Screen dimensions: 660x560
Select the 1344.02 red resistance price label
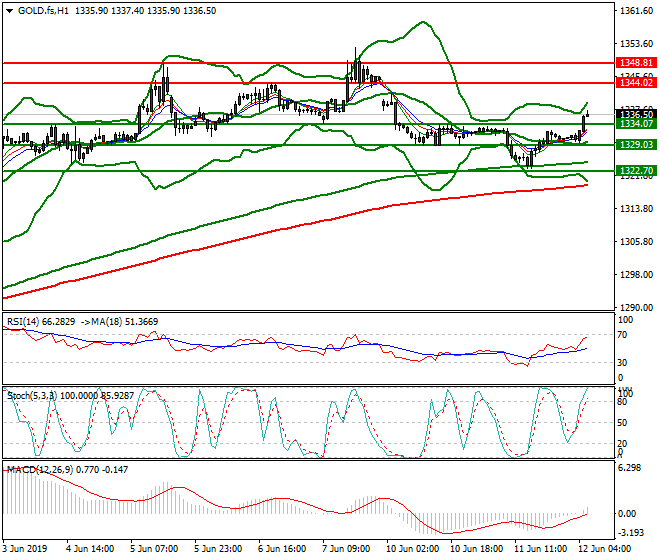(636, 83)
